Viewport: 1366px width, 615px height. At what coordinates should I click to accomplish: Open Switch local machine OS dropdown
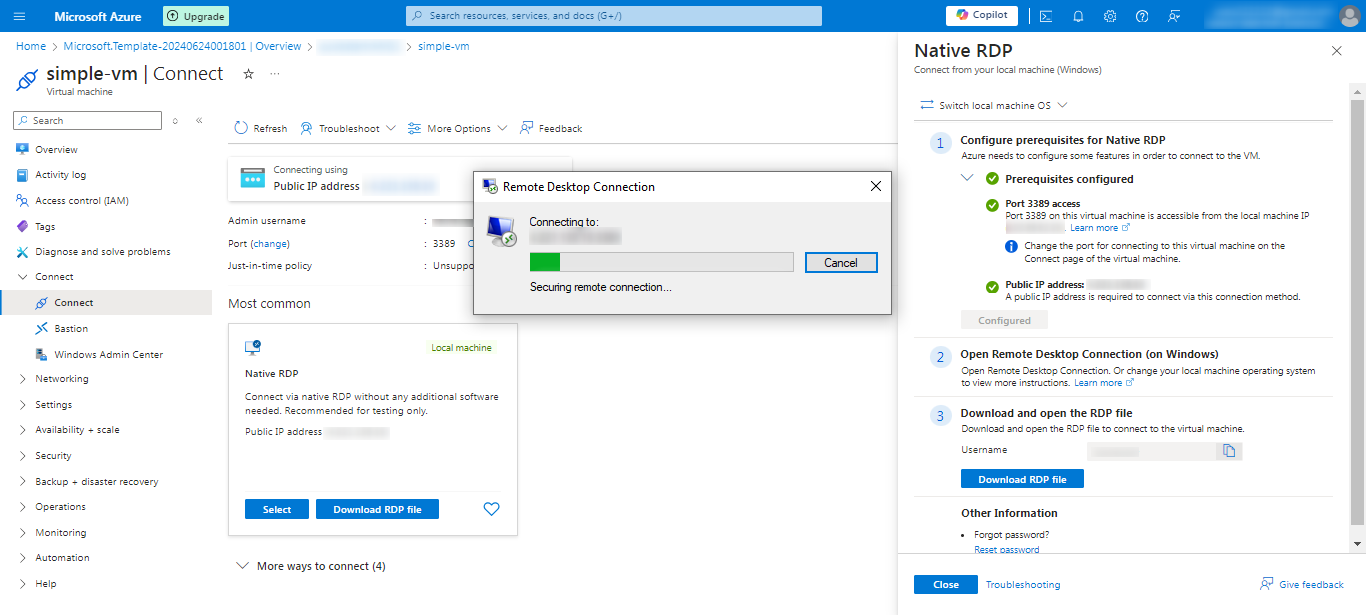(x=994, y=105)
